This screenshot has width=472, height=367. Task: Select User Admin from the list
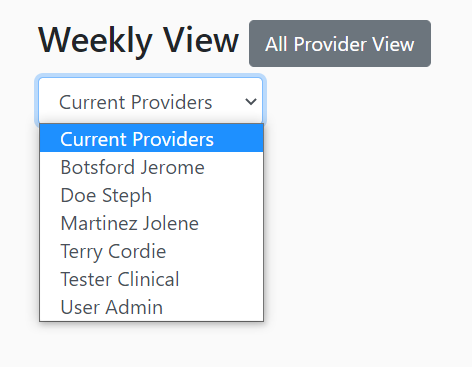point(151,307)
